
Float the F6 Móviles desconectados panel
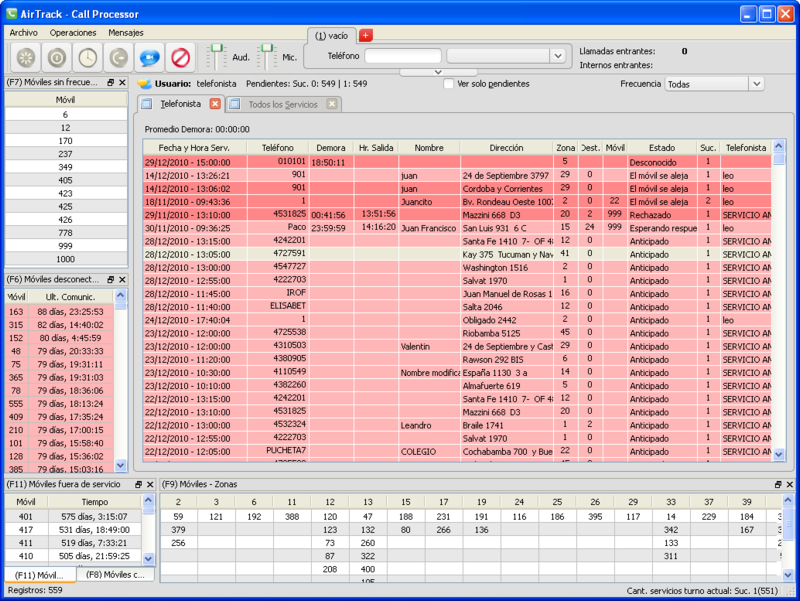pos(111,280)
